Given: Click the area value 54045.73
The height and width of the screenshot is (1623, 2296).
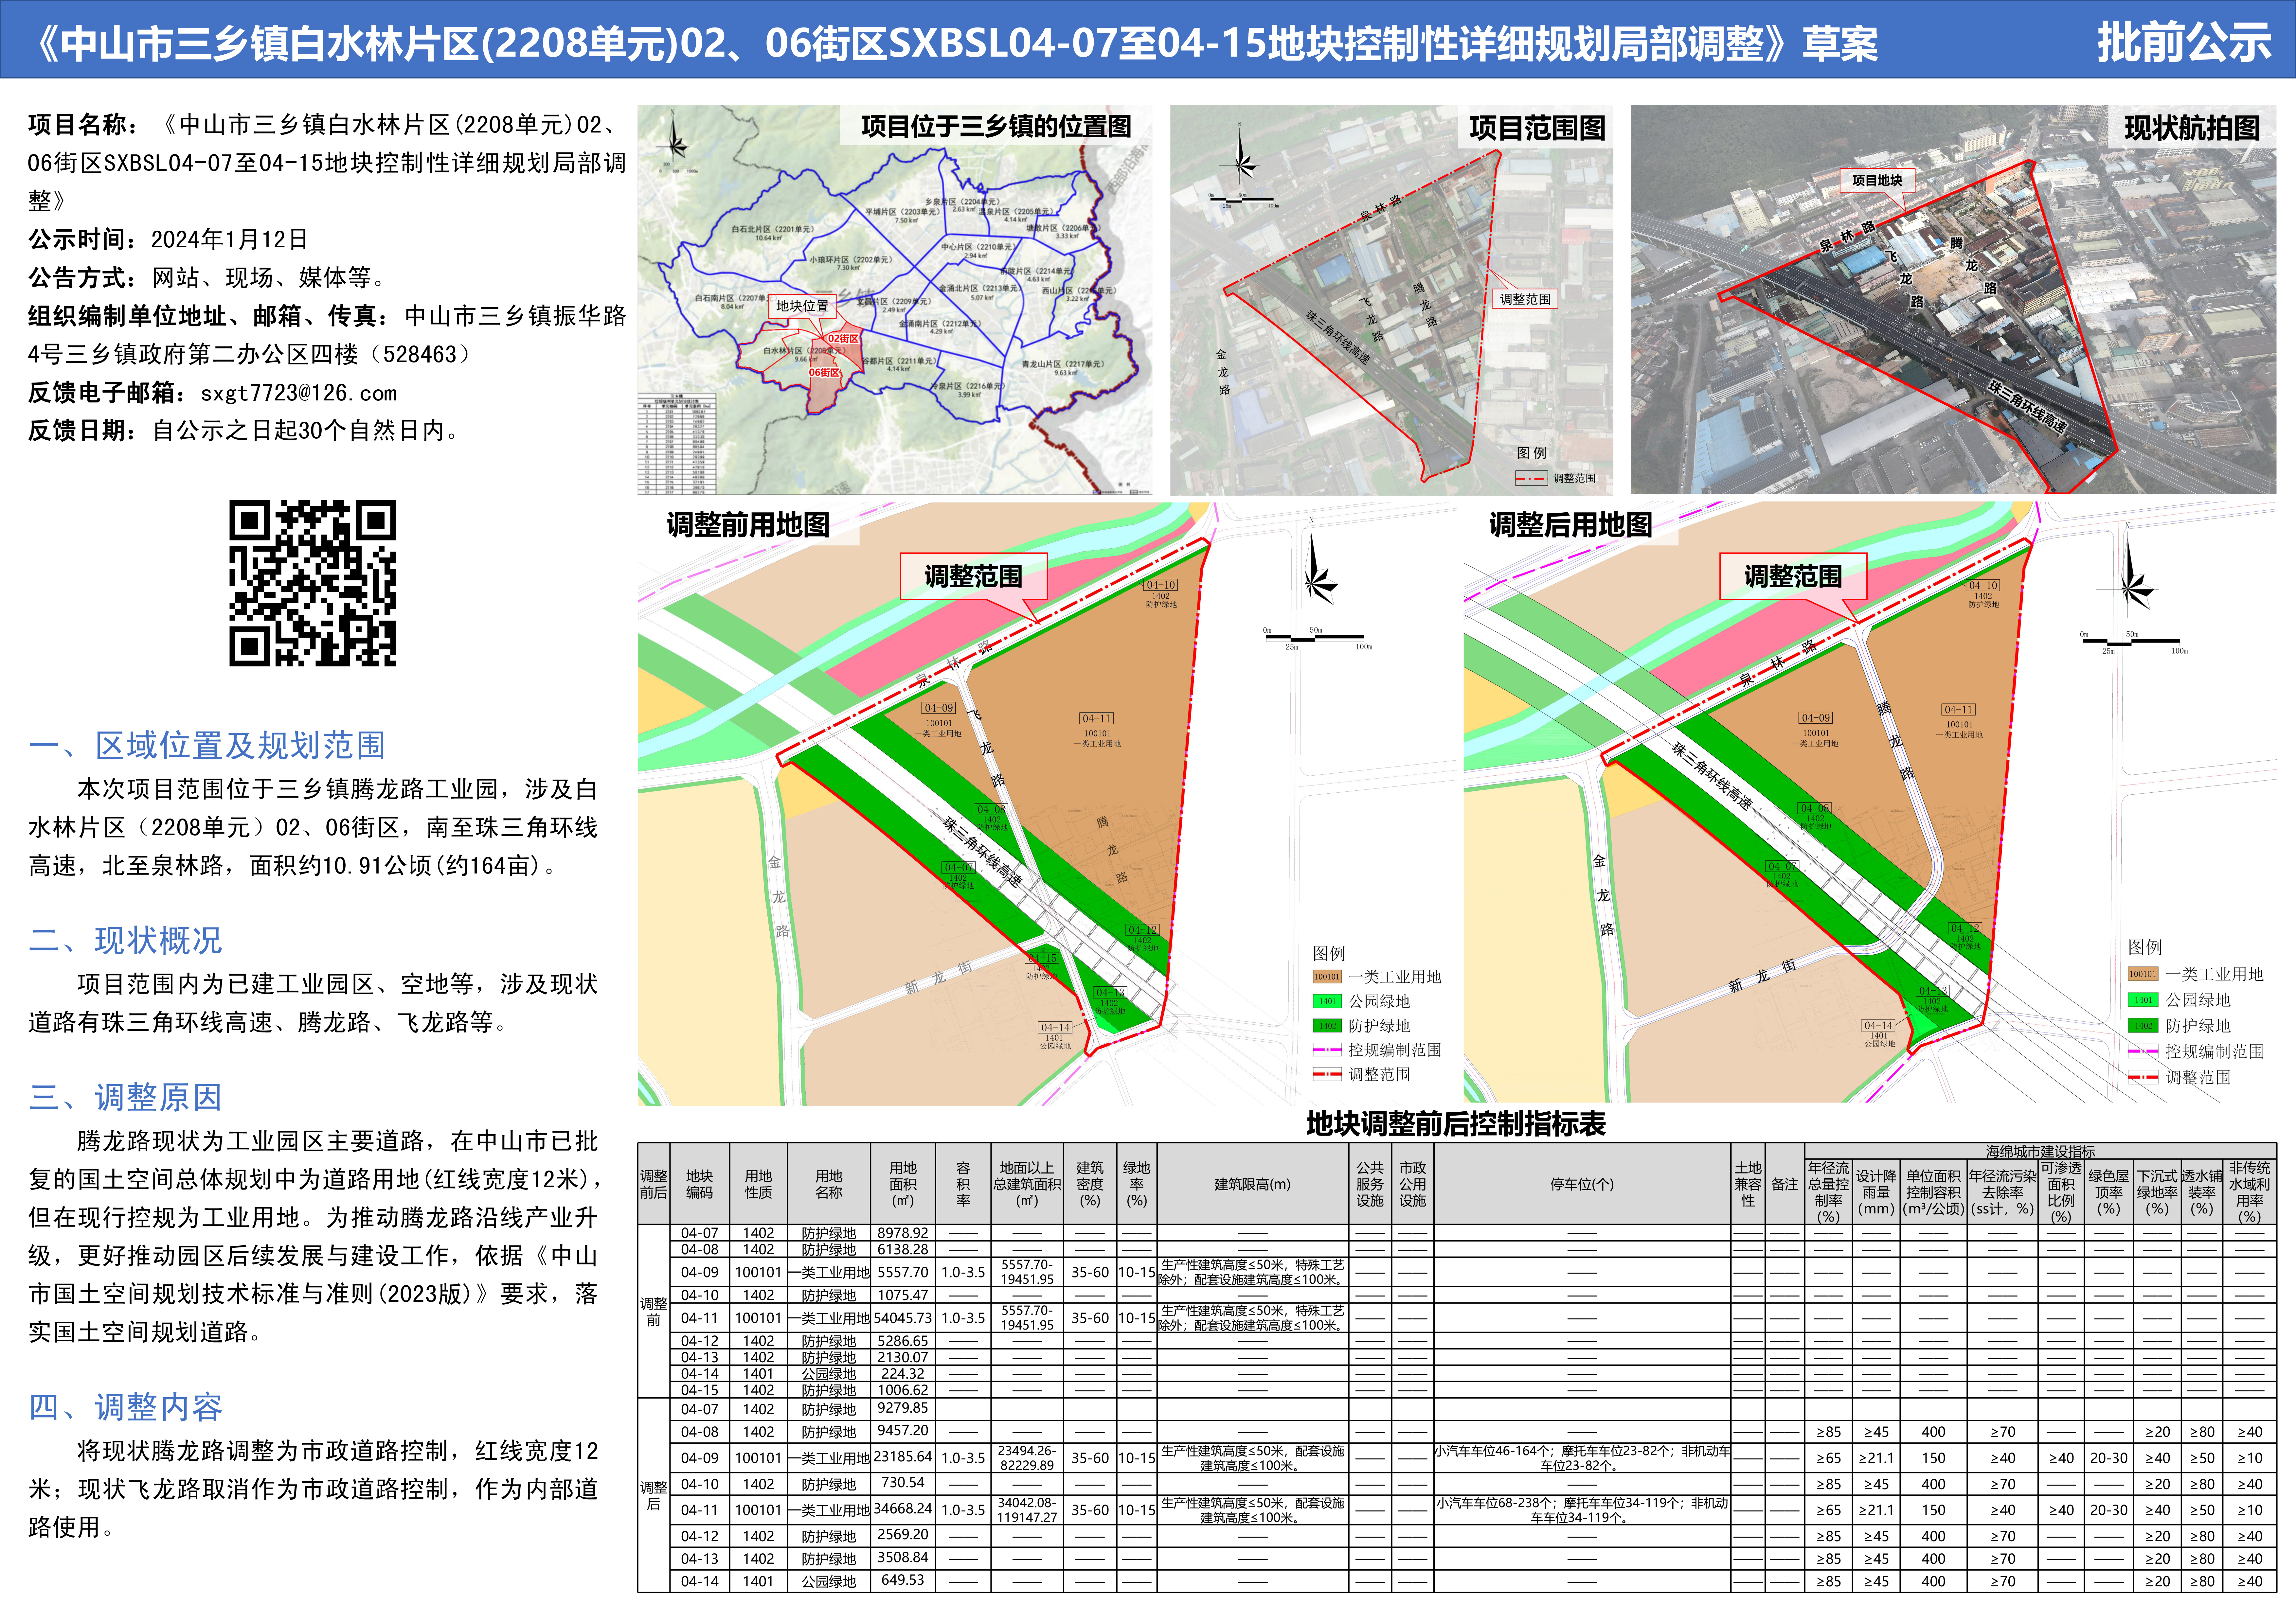Looking at the screenshot, I should 903,1318.
